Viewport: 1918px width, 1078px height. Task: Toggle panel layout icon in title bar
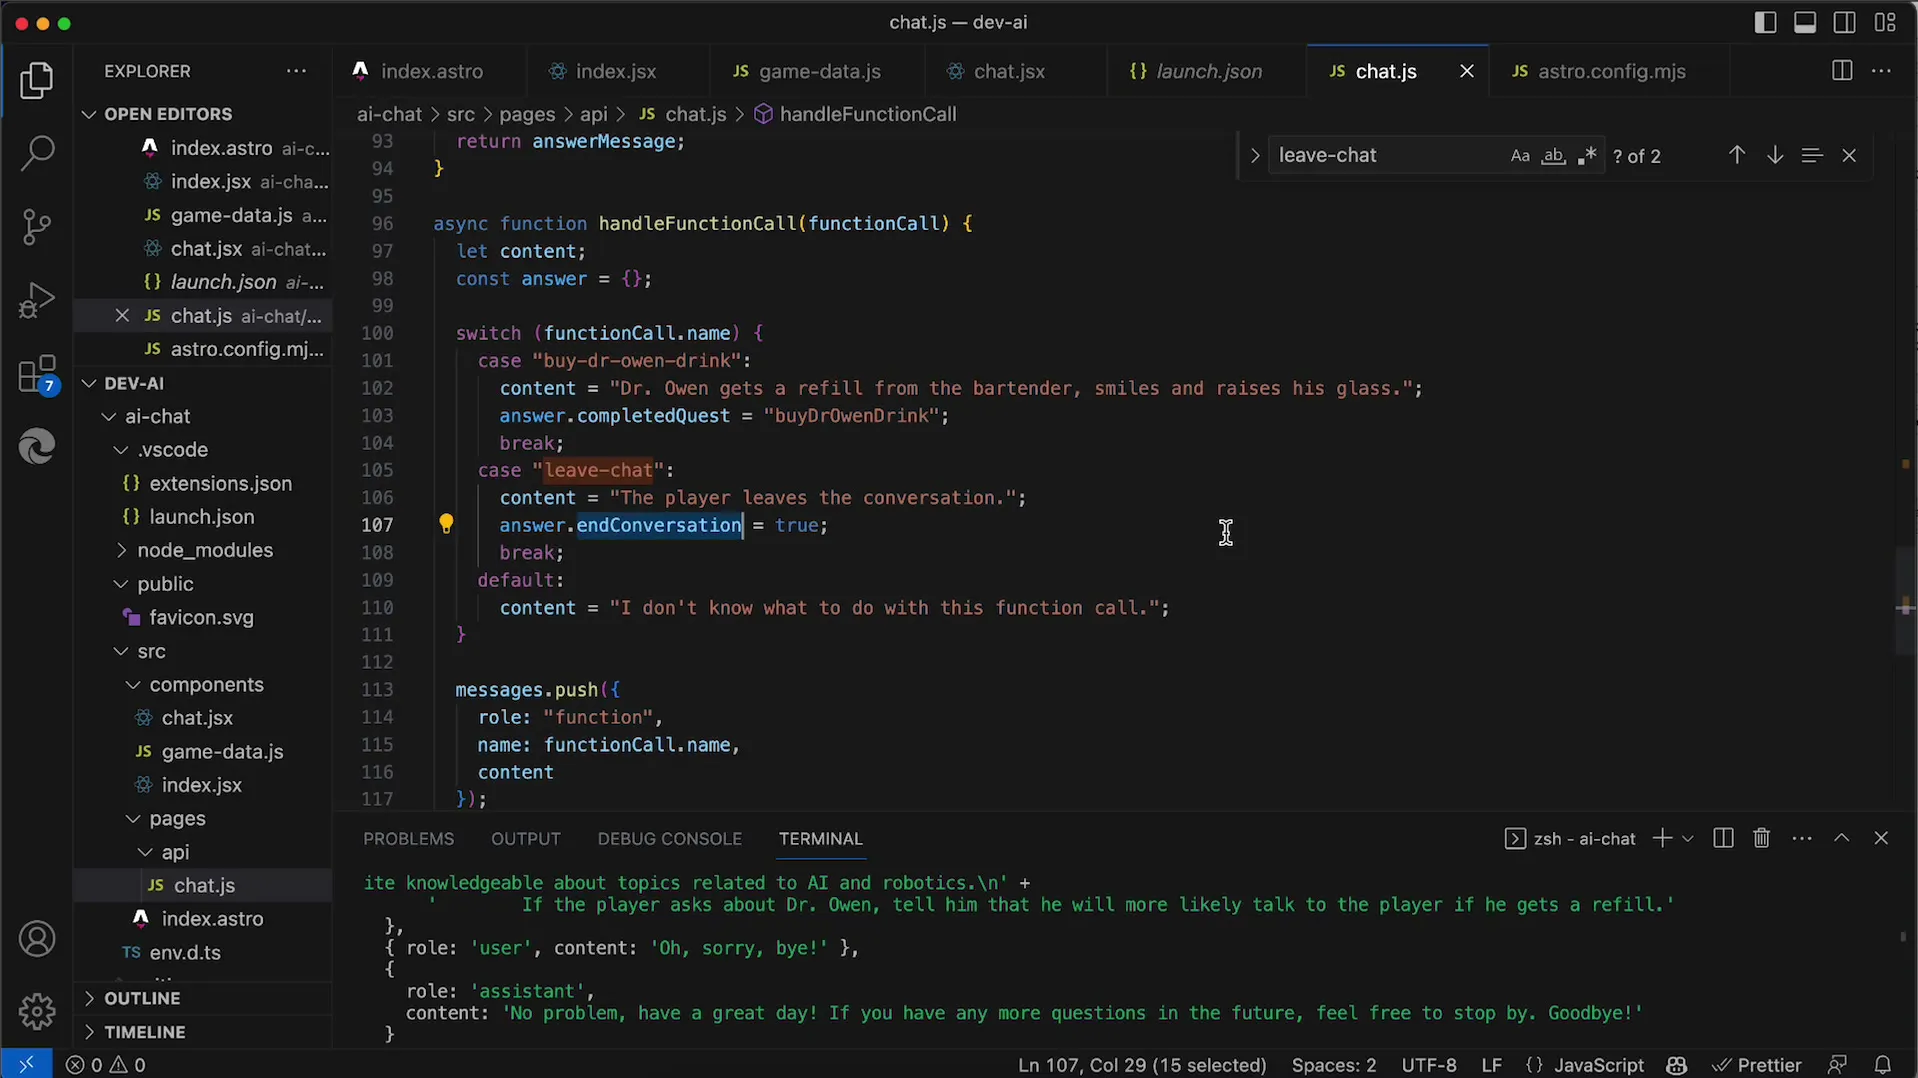click(1805, 22)
